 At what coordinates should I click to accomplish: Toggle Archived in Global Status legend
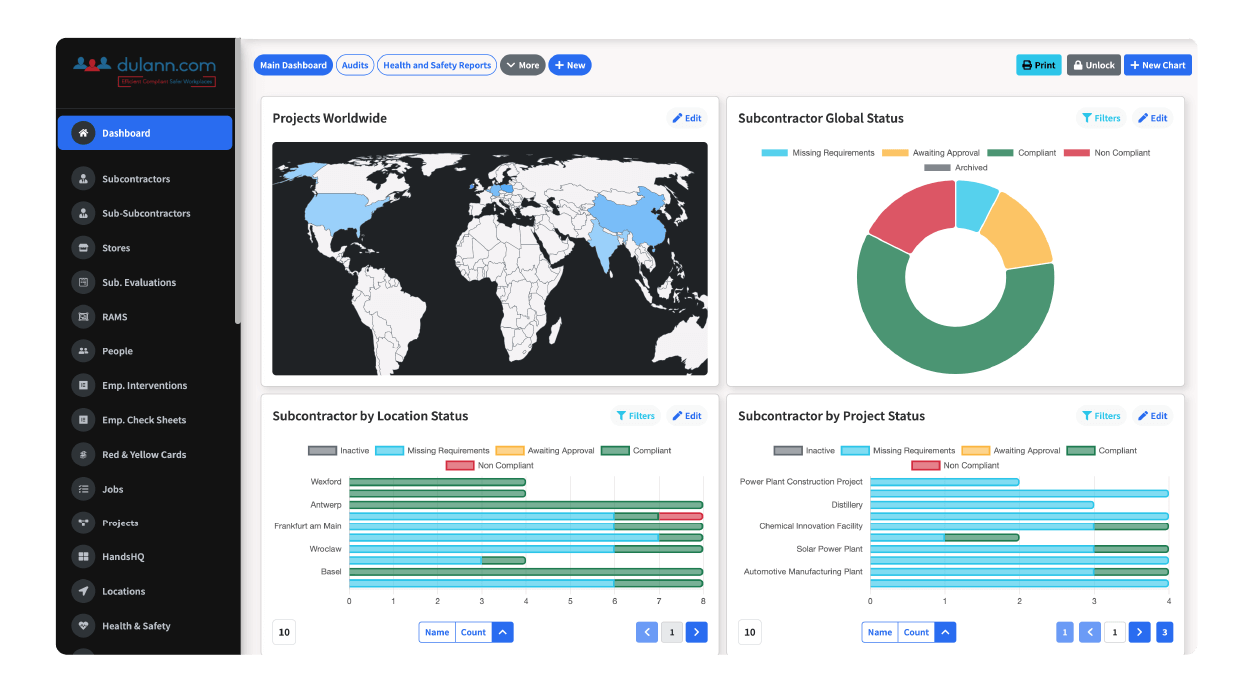click(956, 168)
